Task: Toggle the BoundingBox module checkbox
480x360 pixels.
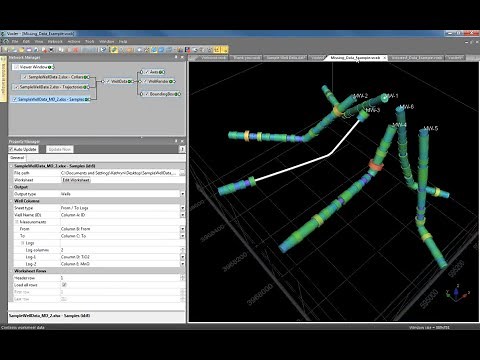Action: pyautogui.click(x=147, y=94)
